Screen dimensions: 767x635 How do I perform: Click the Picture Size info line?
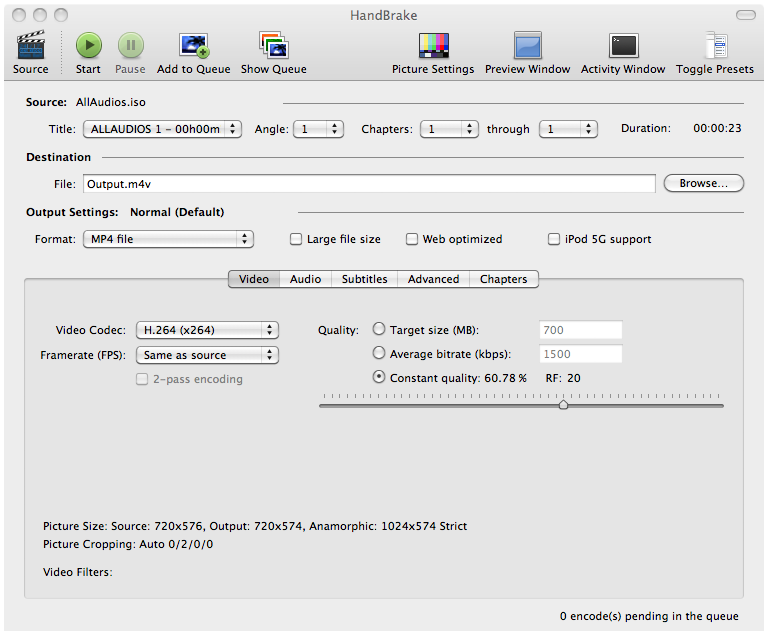[x=255, y=526]
